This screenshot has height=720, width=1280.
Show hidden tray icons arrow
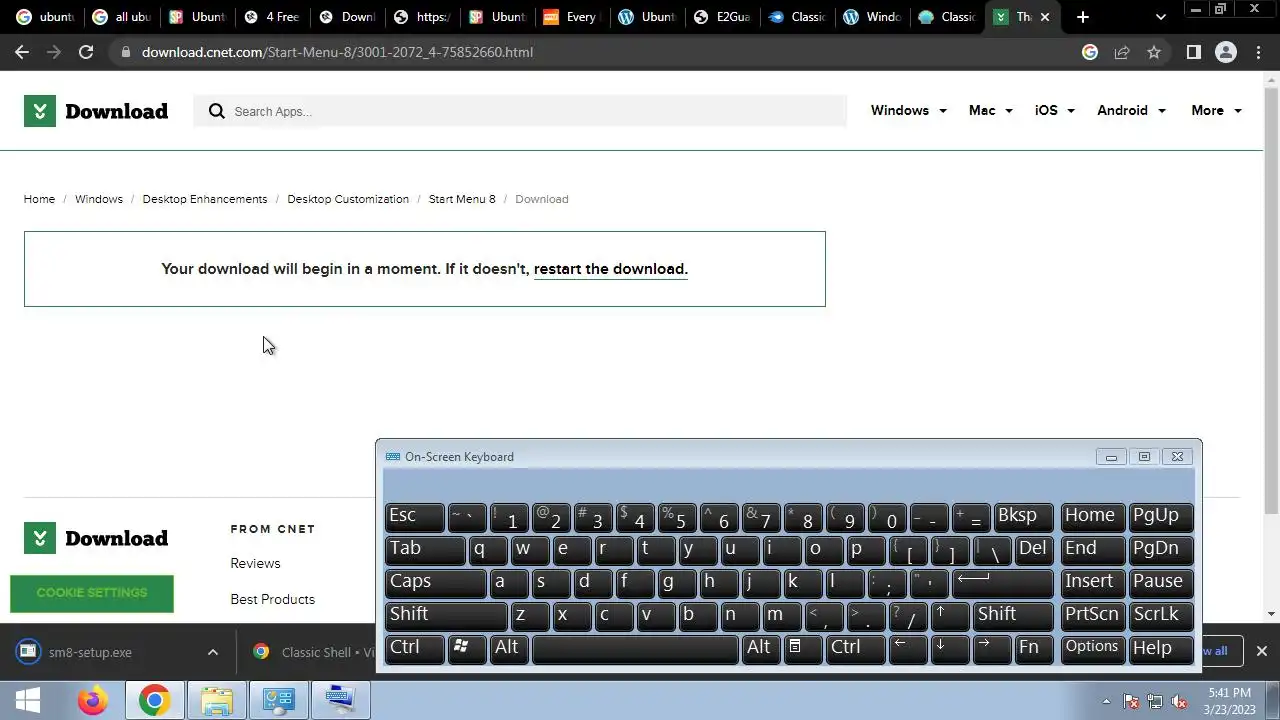tap(1106, 701)
